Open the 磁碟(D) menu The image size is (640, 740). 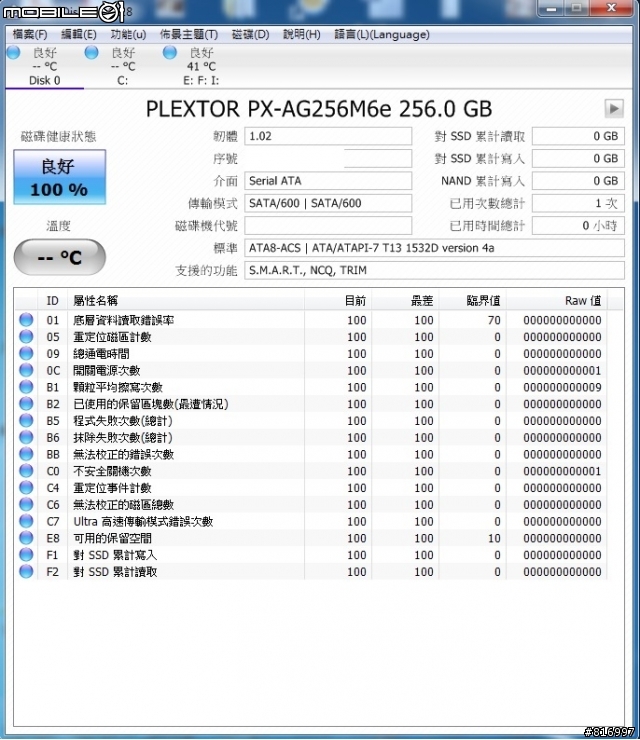click(x=251, y=34)
